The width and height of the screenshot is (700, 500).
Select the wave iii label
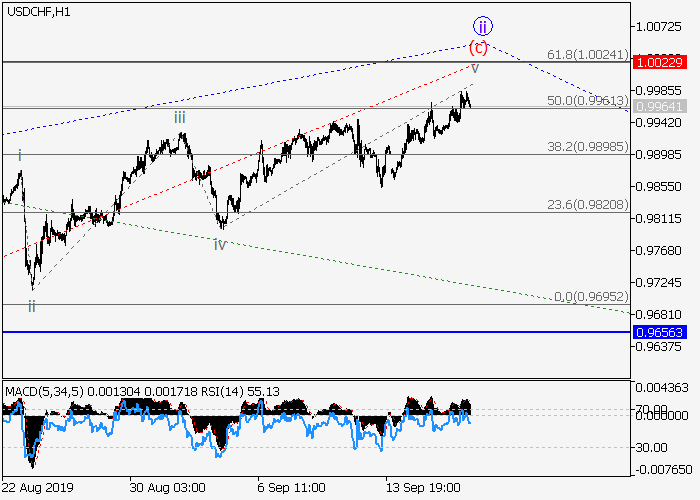(179, 117)
